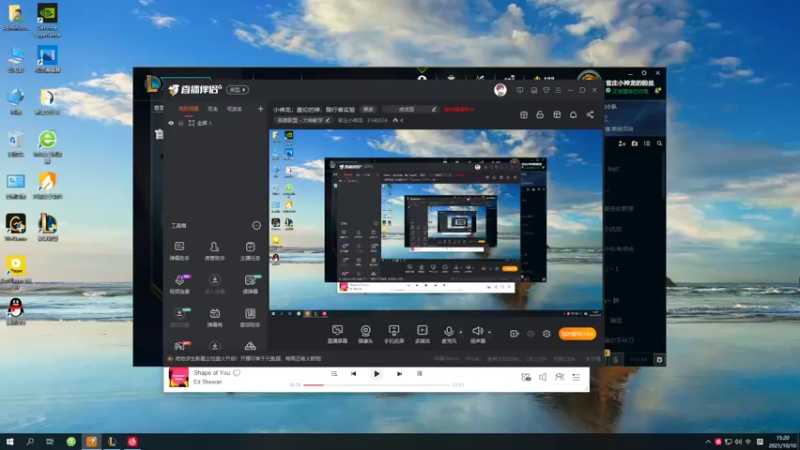Open the Windows Start menu
The image size is (800, 450).
coord(10,442)
